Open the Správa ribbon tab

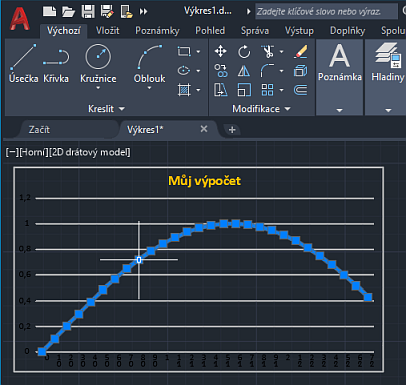click(x=255, y=31)
